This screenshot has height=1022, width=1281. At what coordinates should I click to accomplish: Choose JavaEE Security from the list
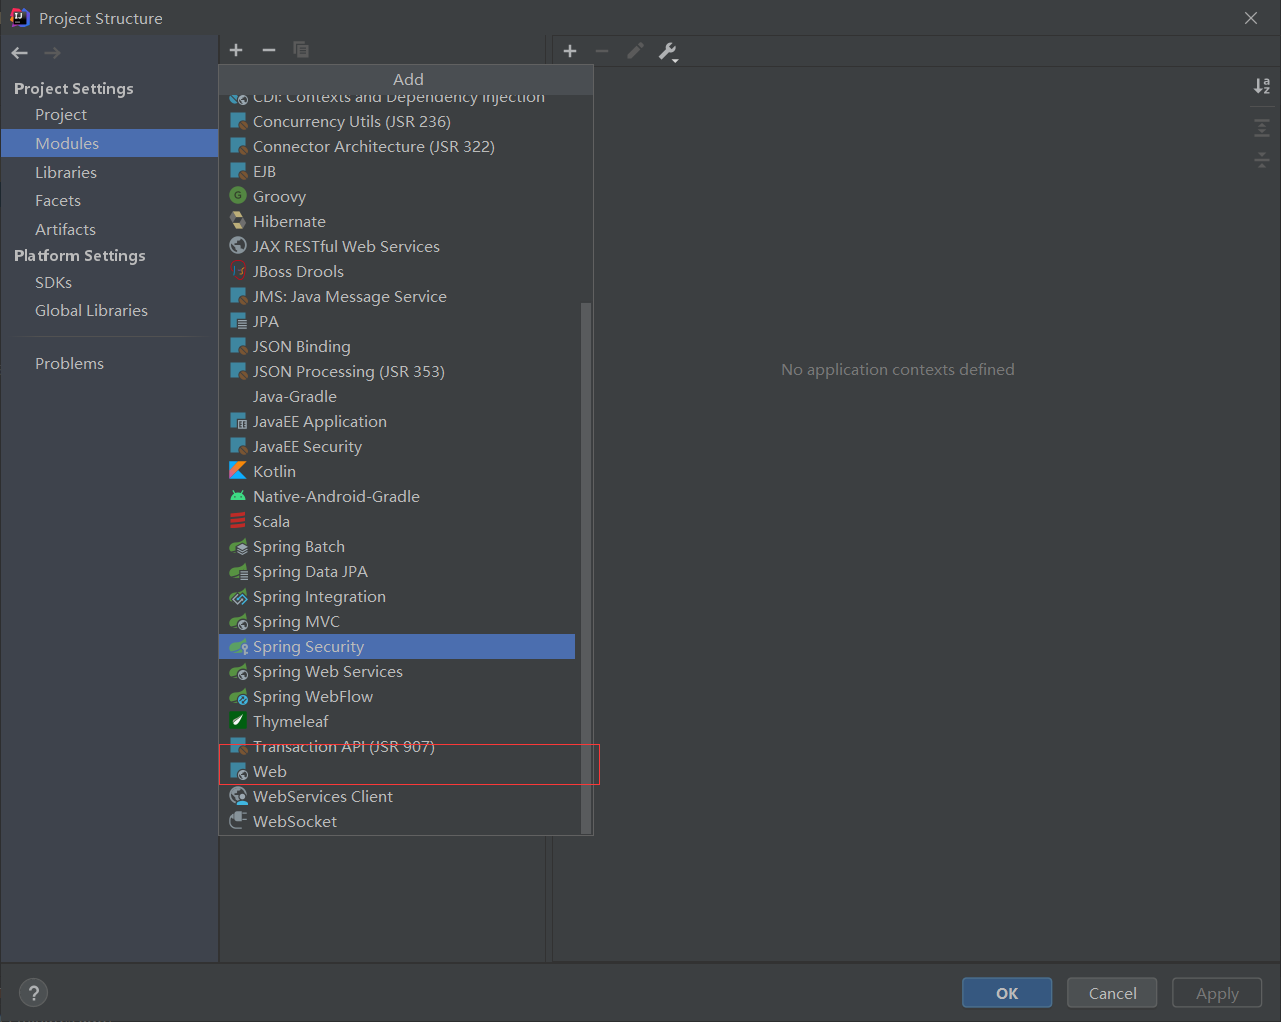coord(397,446)
